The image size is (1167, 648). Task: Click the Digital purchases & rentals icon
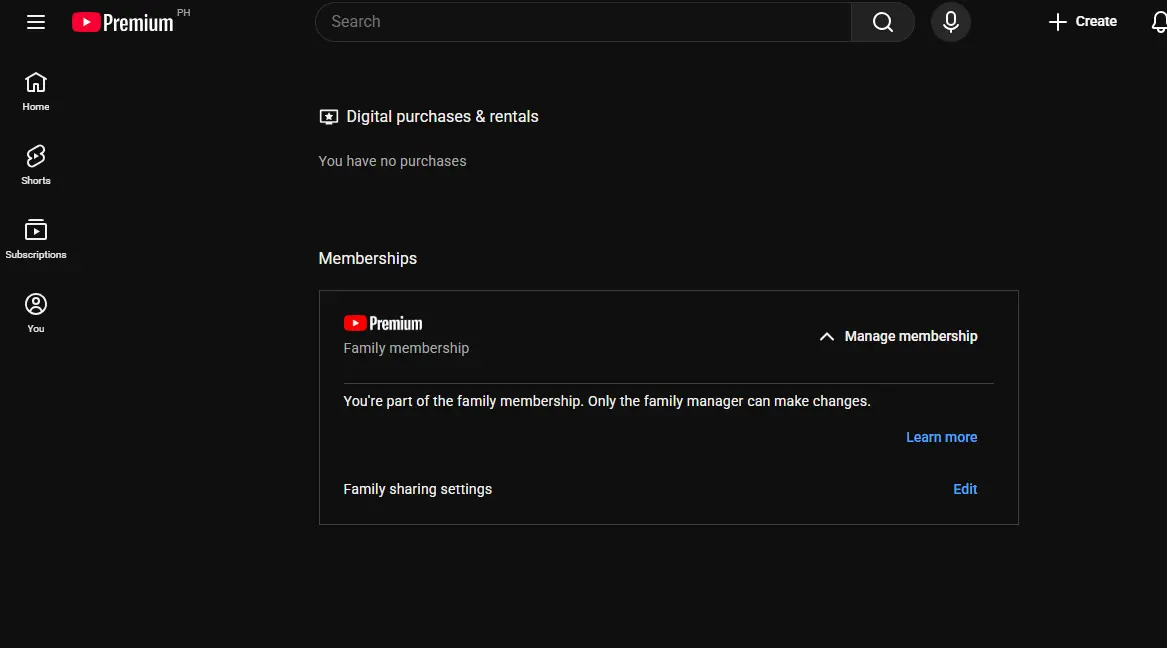(328, 117)
